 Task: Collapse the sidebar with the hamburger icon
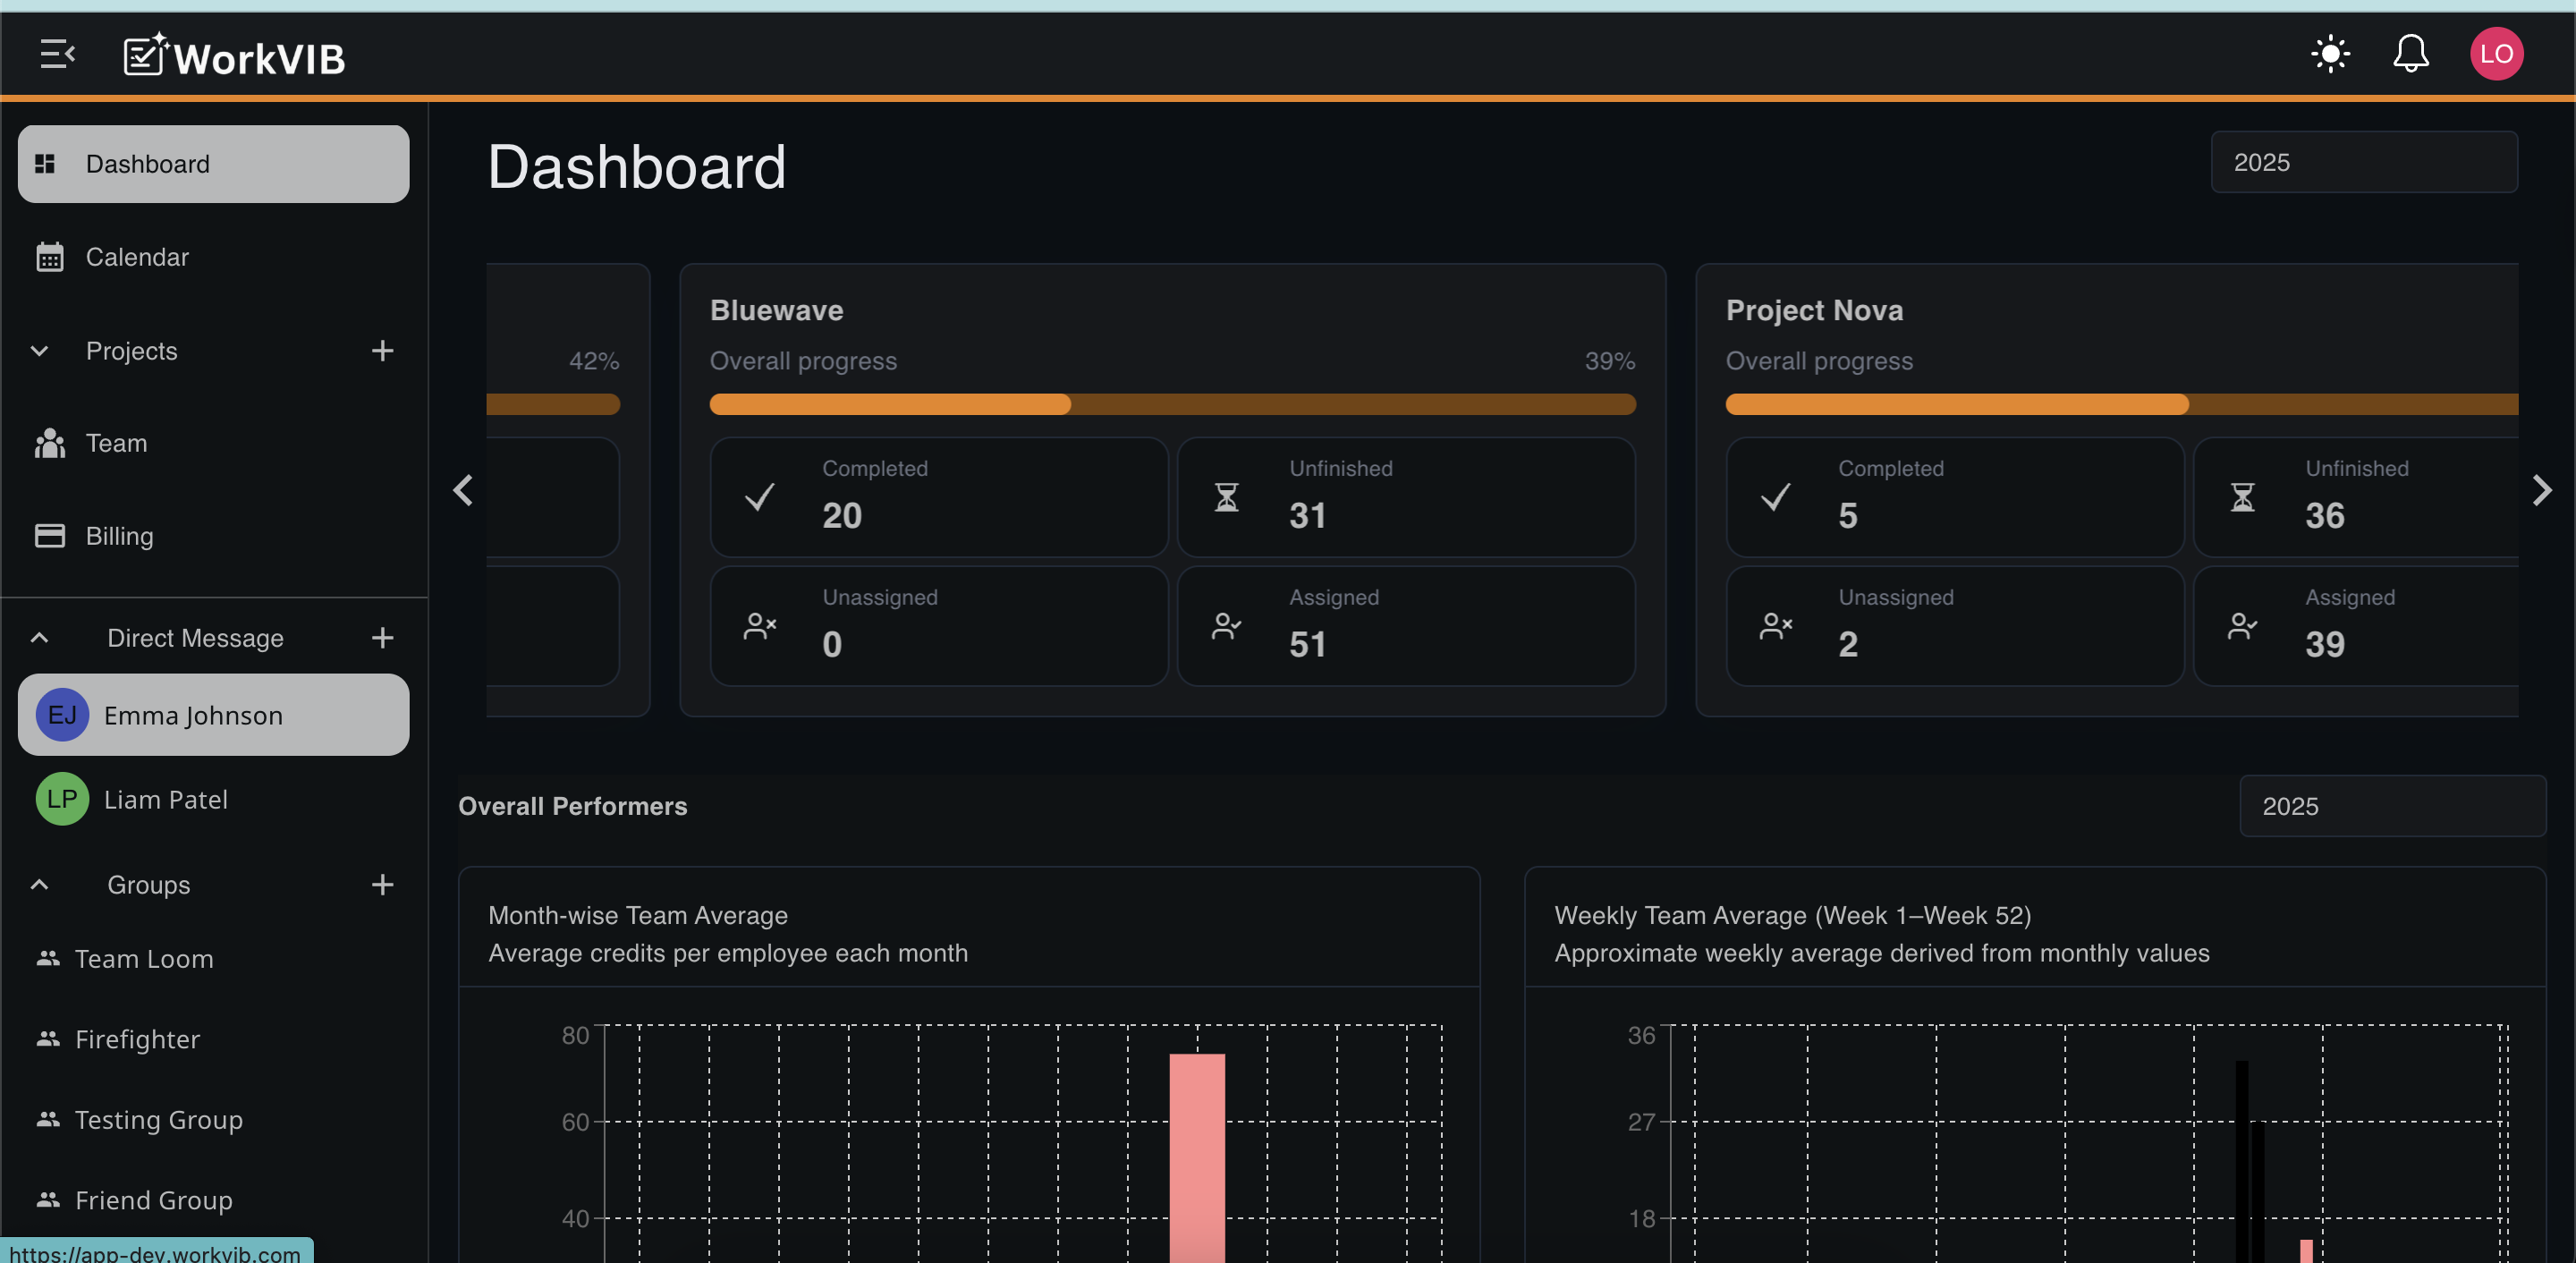click(x=57, y=54)
